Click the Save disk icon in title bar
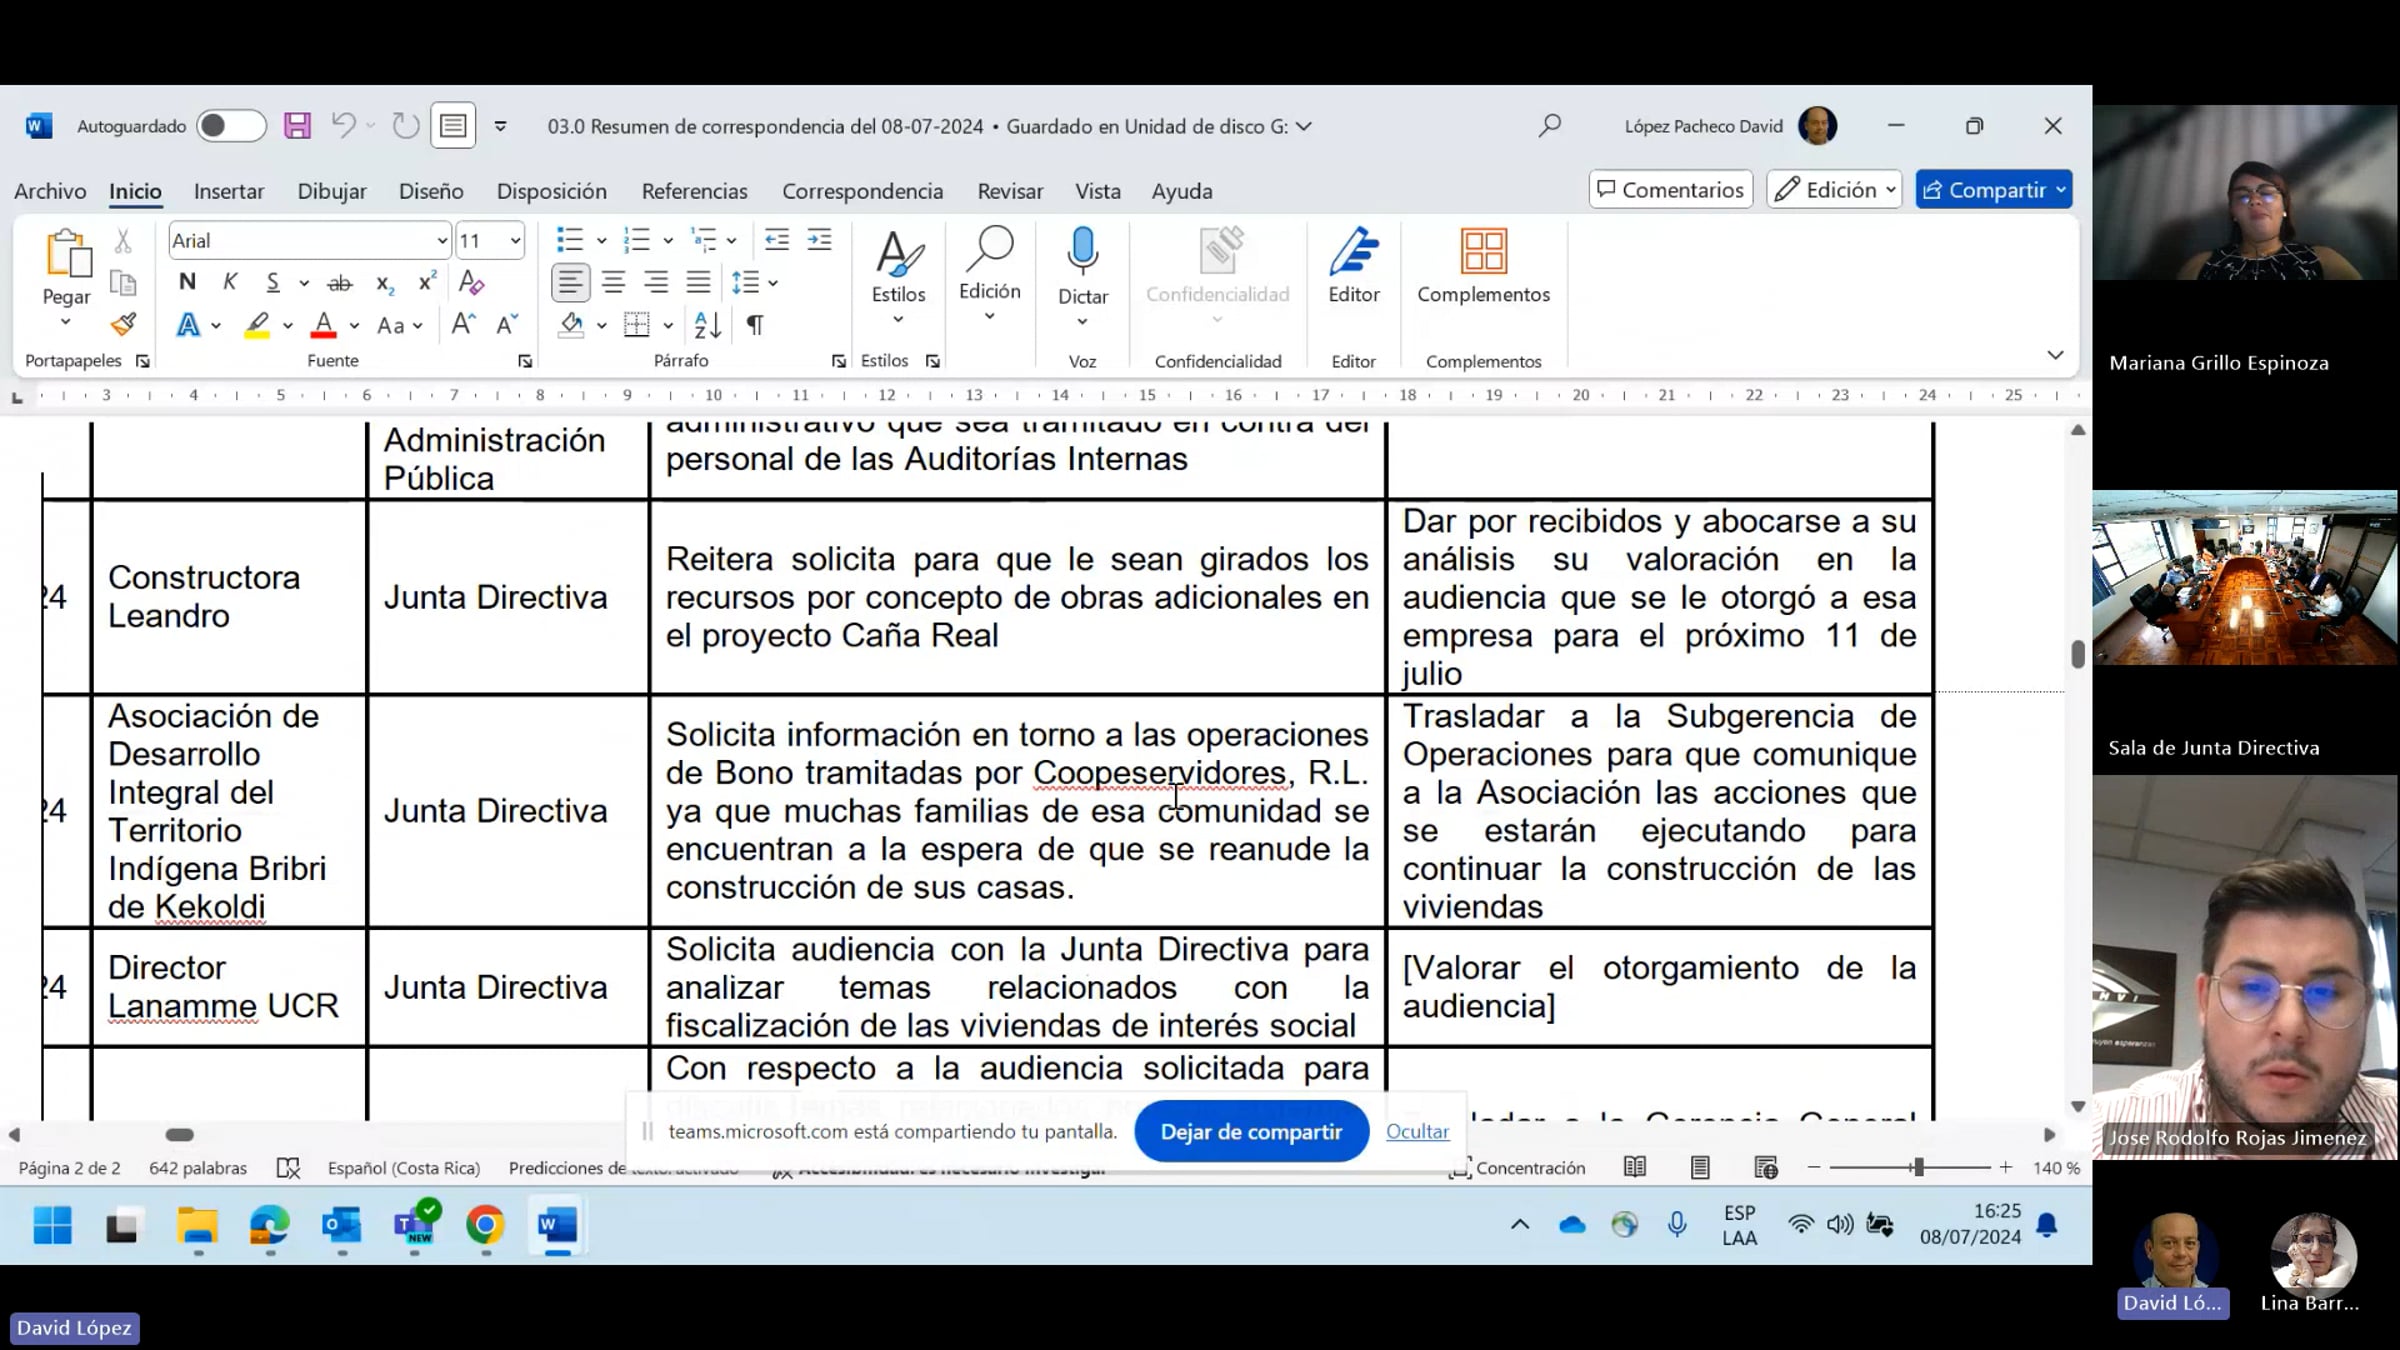Image resolution: width=2400 pixels, height=1350 pixels. (x=297, y=126)
